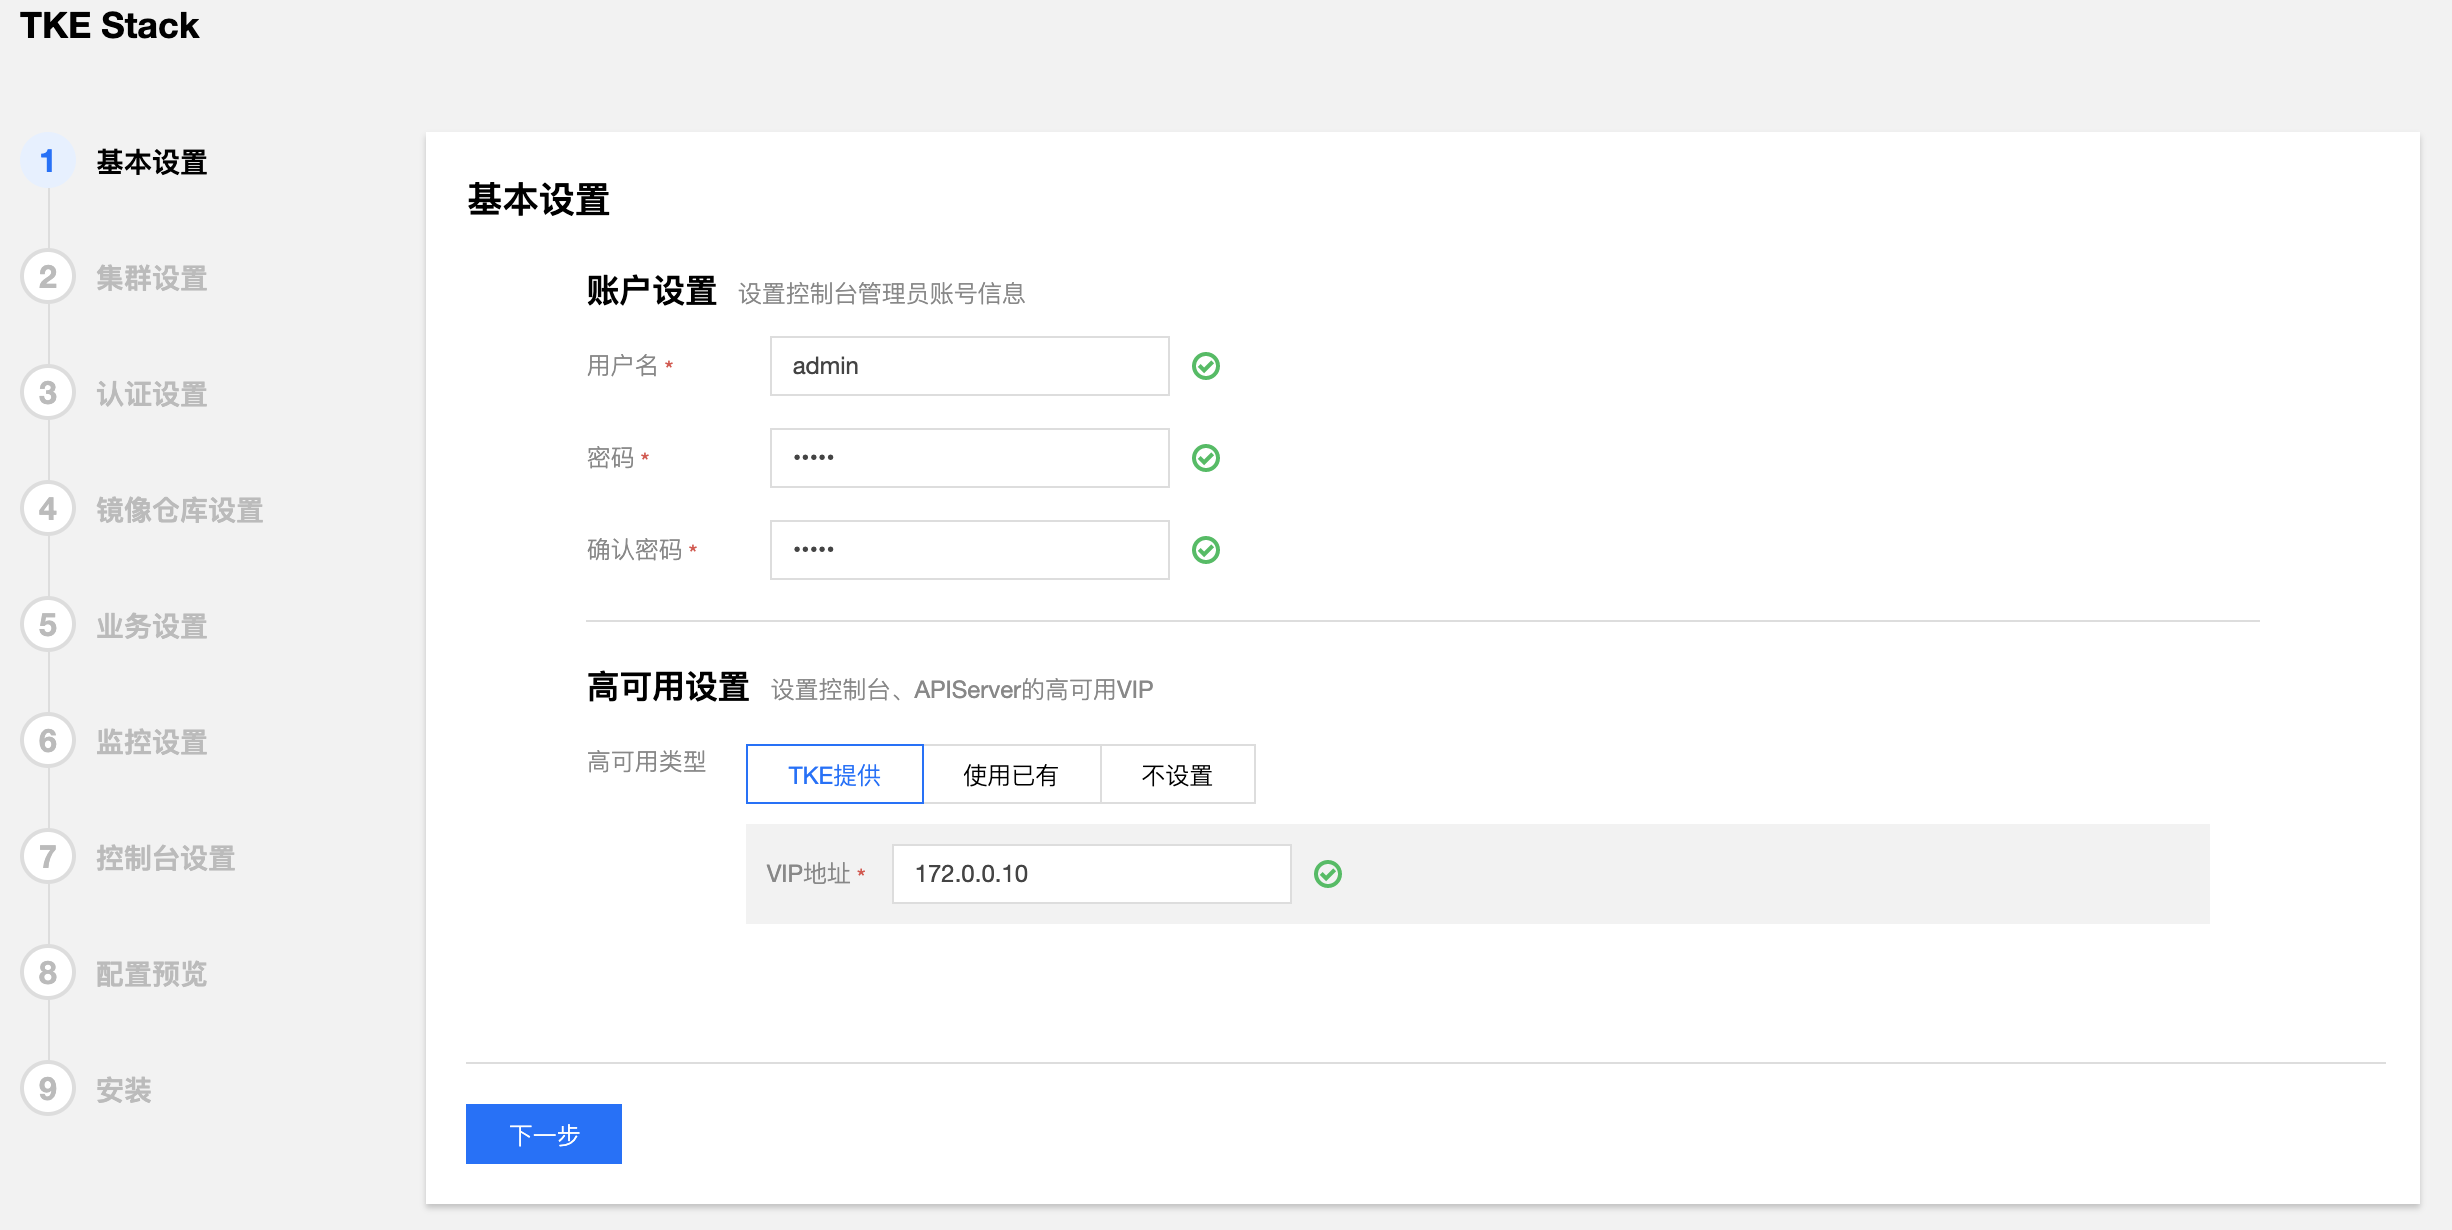The image size is (2452, 1230).
Task: Choose 不设置 high availability option
Action: [x=1177, y=775]
